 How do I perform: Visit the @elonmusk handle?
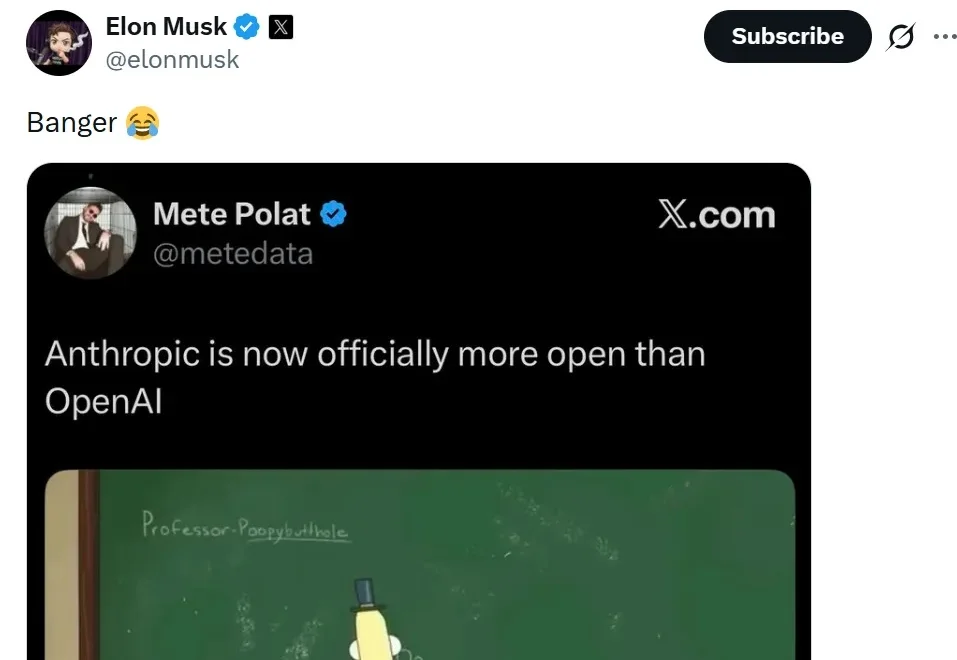point(172,60)
